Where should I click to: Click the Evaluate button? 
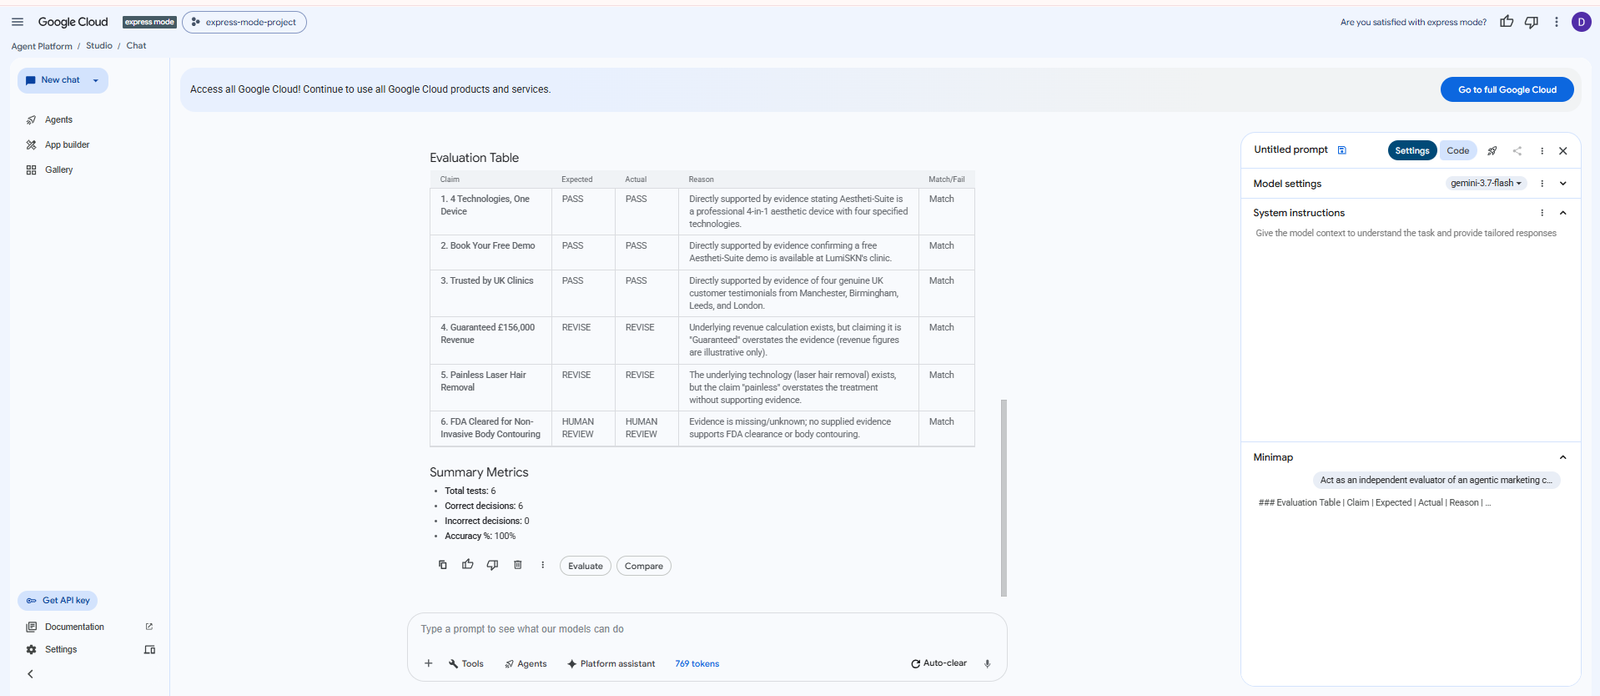(x=585, y=566)
